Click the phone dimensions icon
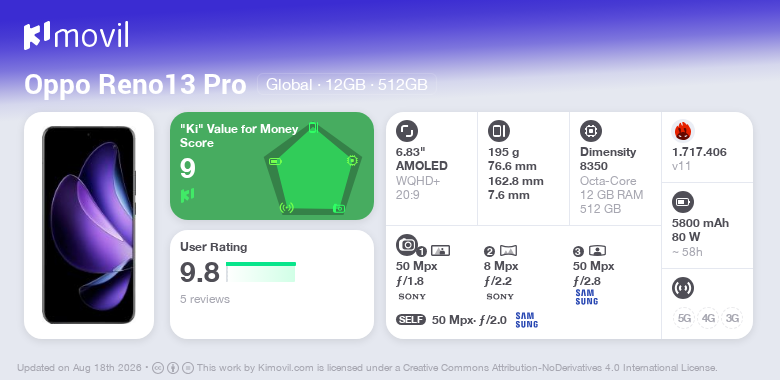Viewport: 780px width, 380px height. point(499,131)
